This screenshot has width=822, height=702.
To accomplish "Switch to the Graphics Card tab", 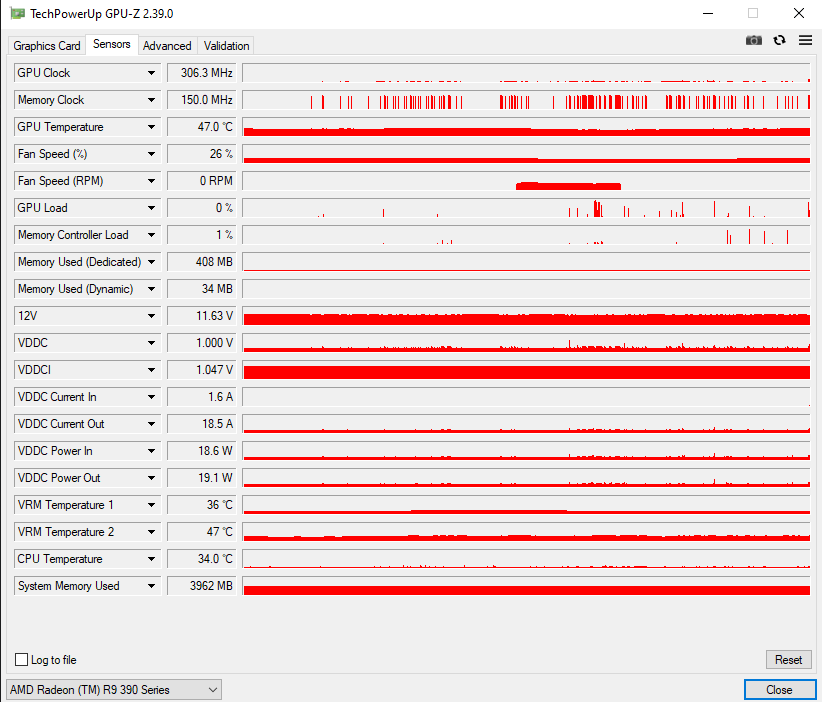I will (x=47, y=46).
